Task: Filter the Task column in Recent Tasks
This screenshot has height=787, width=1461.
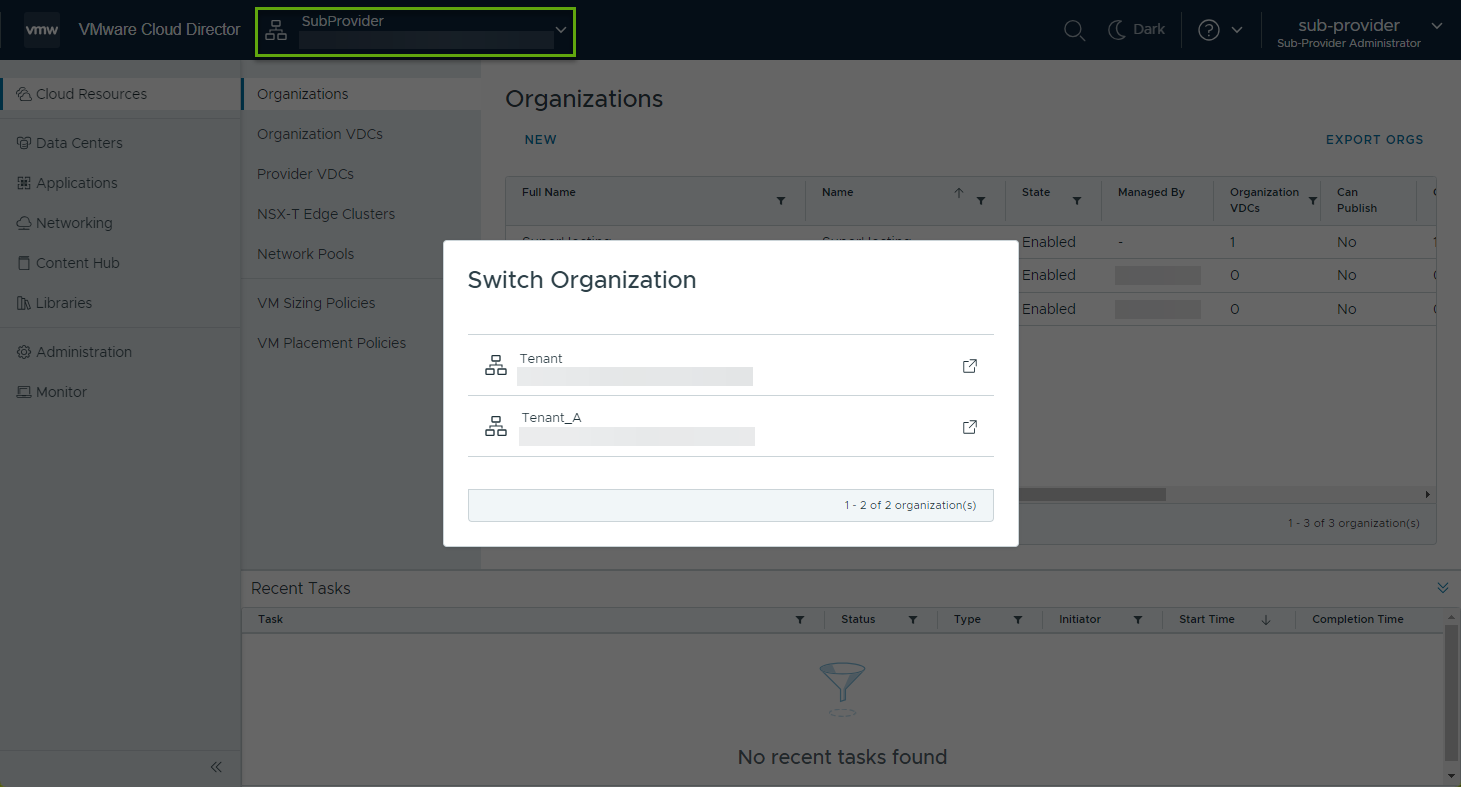Action: pos(800,620)
